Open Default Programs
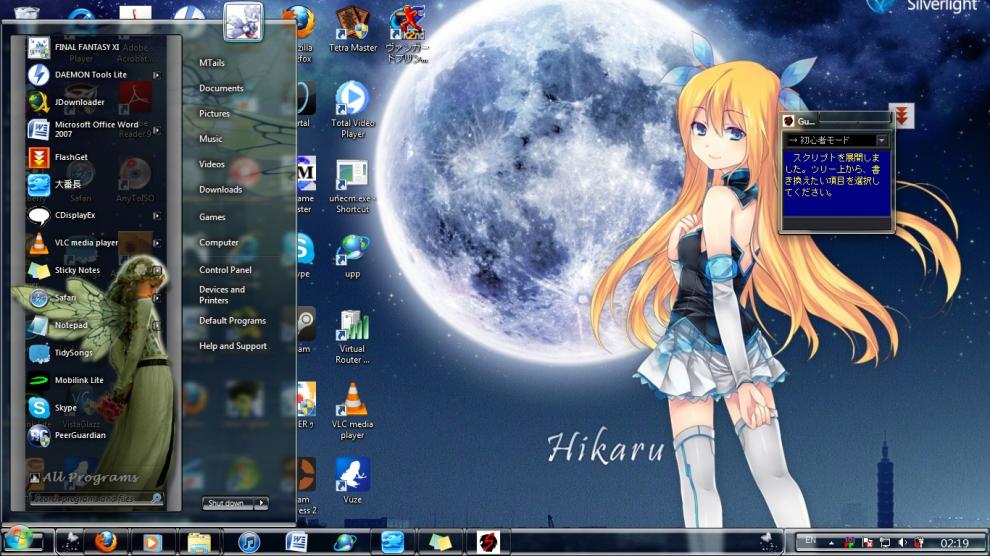 click(x=232, y=321)
